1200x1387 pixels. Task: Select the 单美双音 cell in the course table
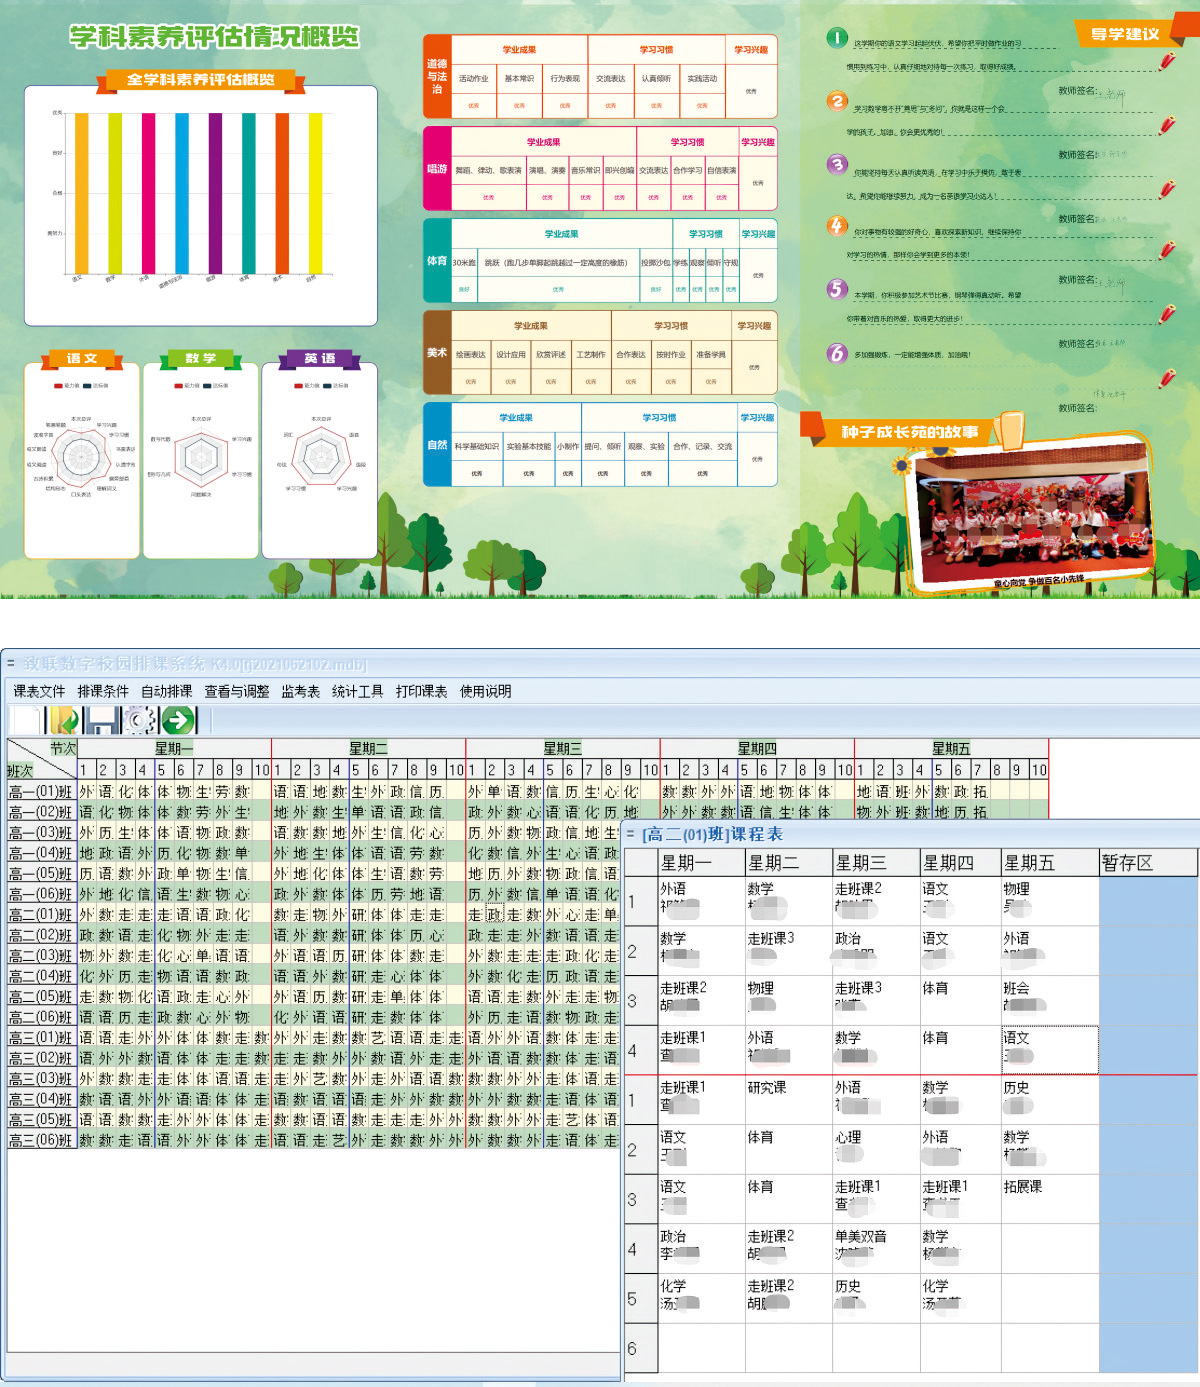pyautogui.click(x=875, y=1248)
